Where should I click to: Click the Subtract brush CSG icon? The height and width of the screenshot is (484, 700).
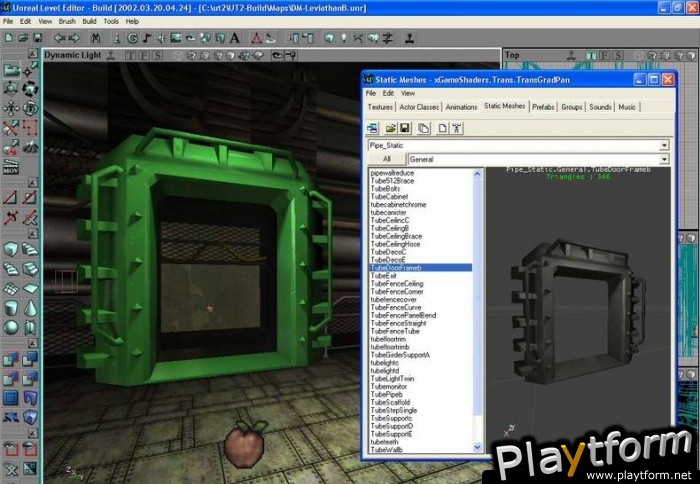[30, 359]
